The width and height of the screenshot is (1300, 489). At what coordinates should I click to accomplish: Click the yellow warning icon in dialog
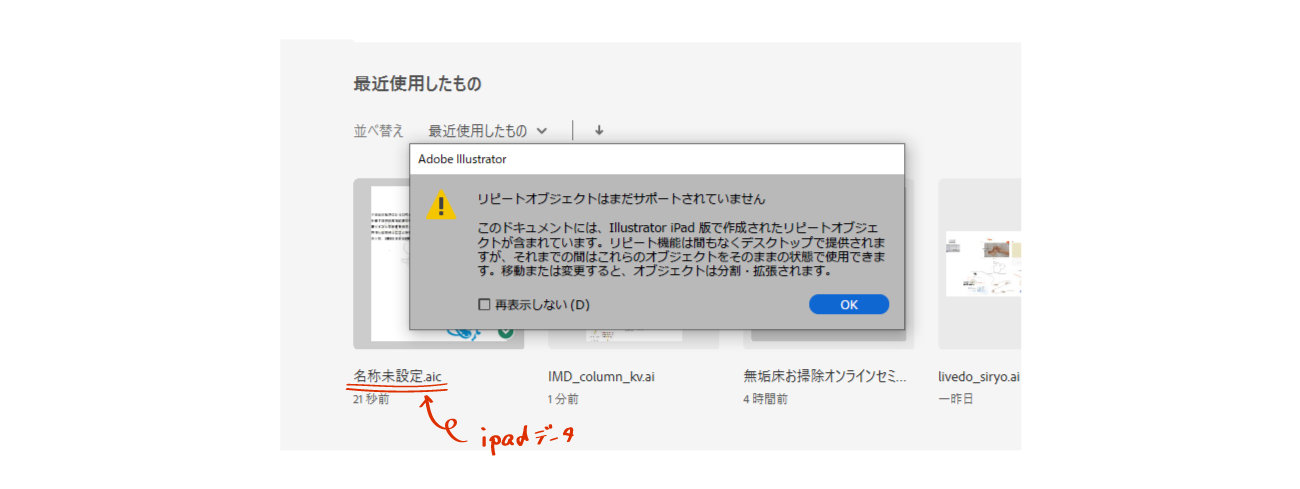click(x=441, y=205)
